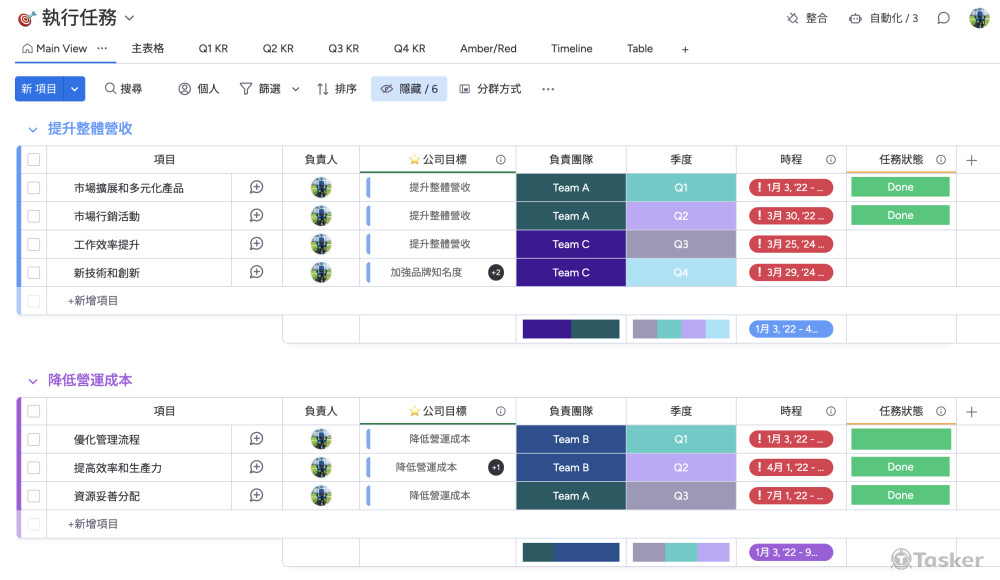Image resolution: width=1000 pixels, height=580 pixels.
Task: Click info icon beside 公司目標 column header
Action: click(x=500, y=160)
